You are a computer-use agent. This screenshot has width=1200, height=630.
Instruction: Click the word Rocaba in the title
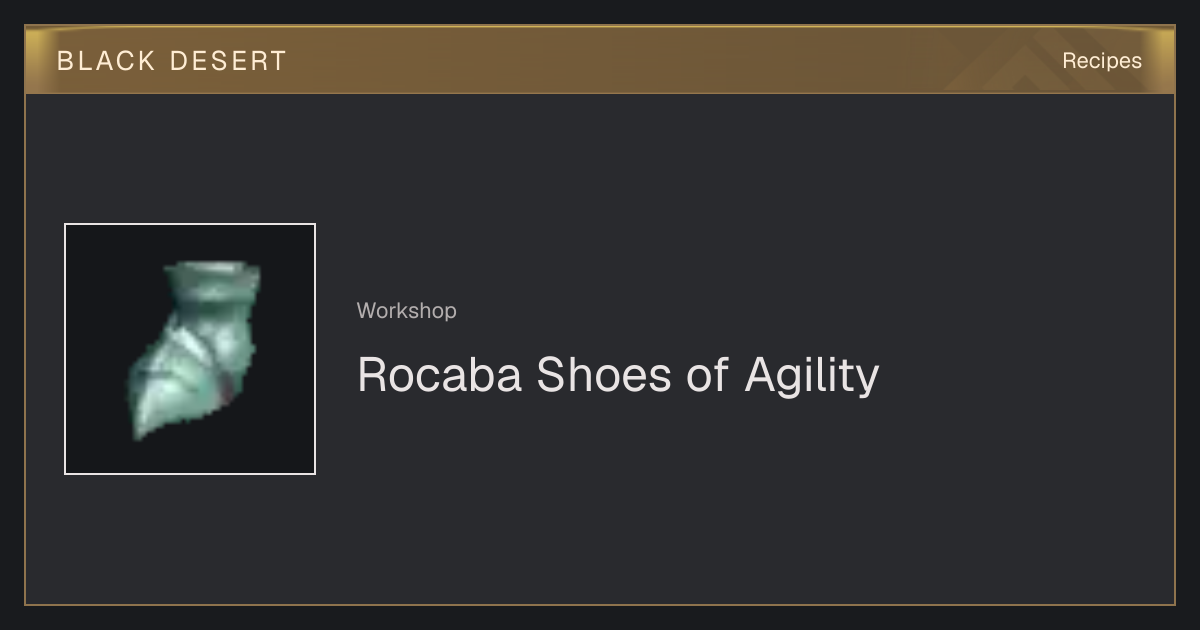440,375
